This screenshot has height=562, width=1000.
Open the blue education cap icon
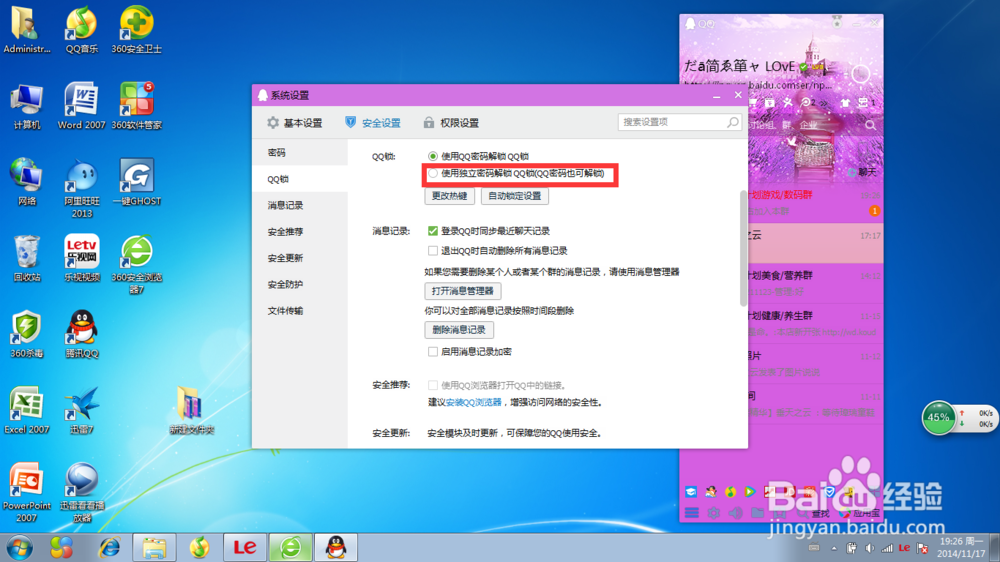click(x=691, y=492)
